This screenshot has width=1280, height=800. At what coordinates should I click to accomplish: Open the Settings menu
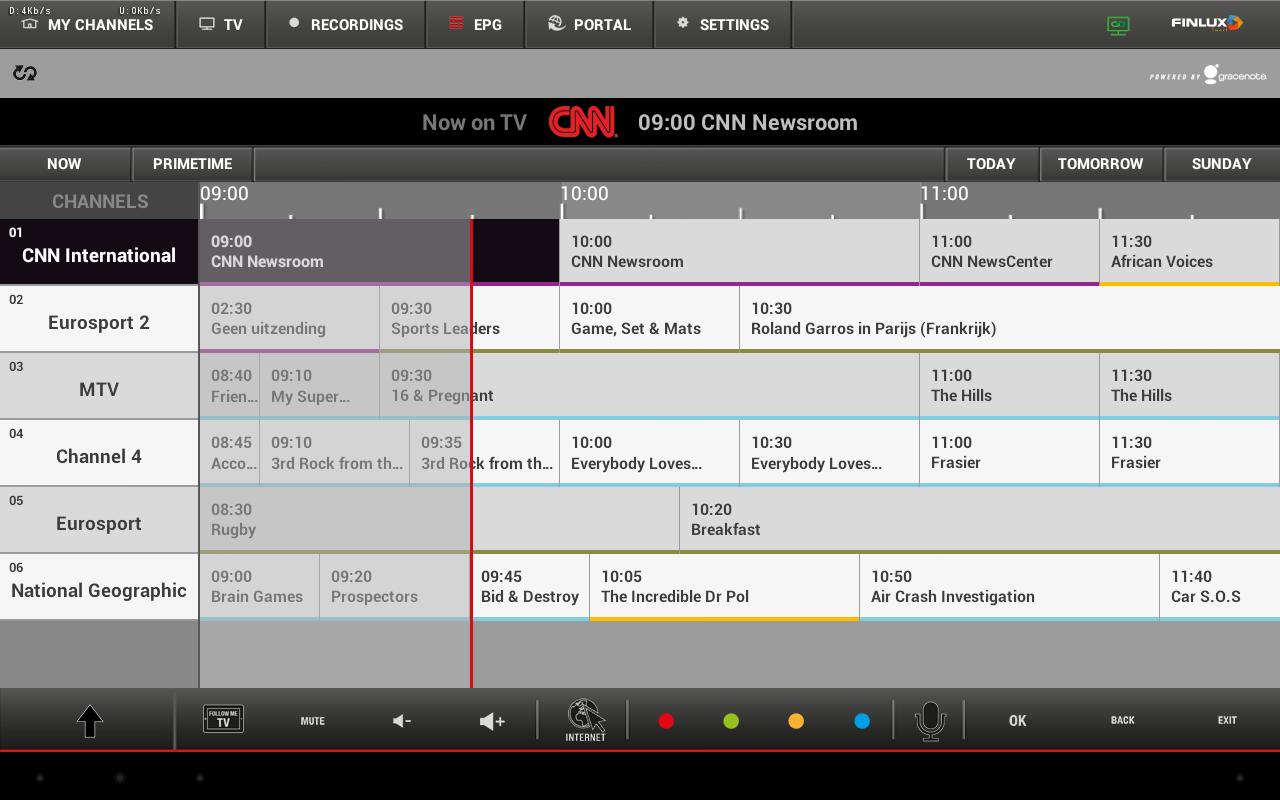click(x=722, y=24)
